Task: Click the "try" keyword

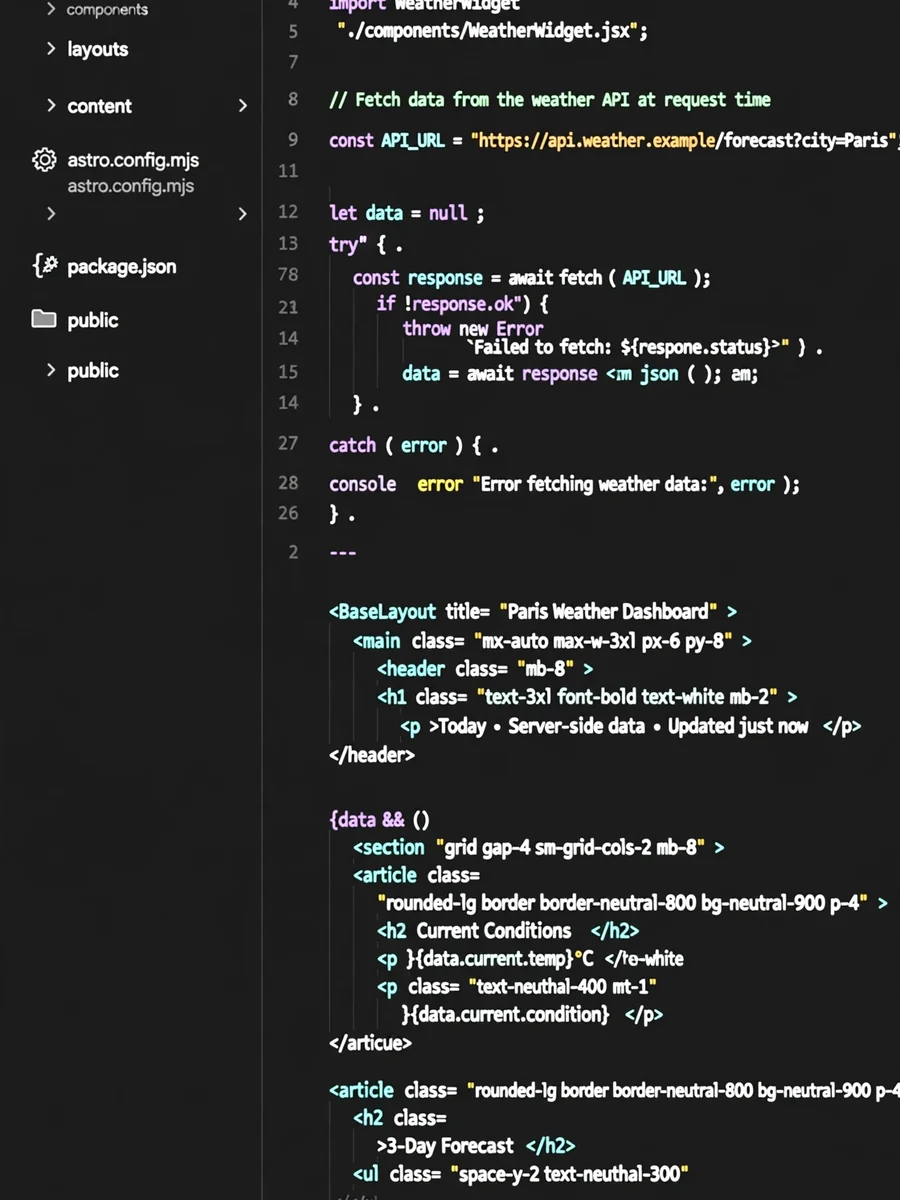Action: click(343, 244)
